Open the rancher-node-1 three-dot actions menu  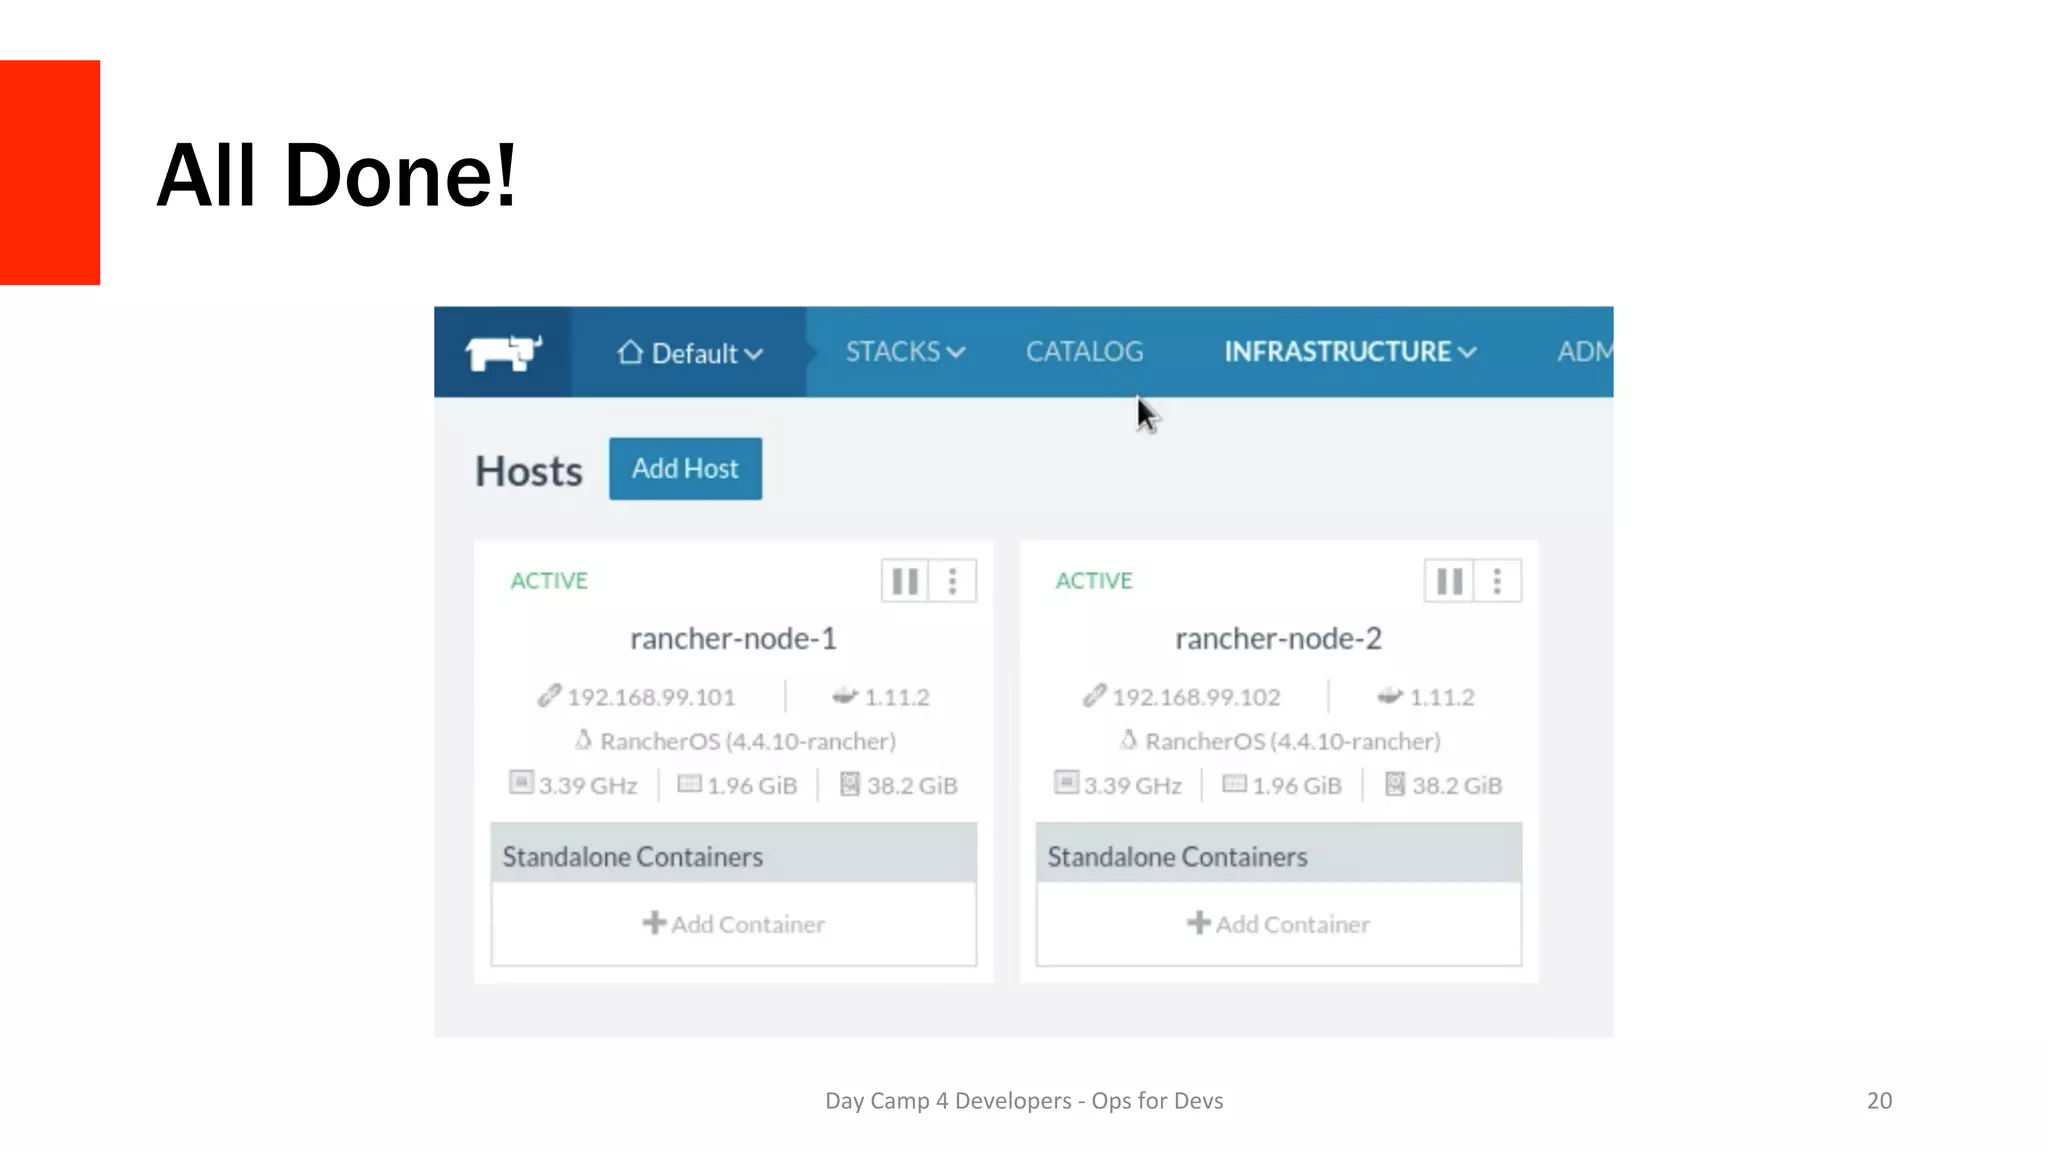tap(953, 581)
